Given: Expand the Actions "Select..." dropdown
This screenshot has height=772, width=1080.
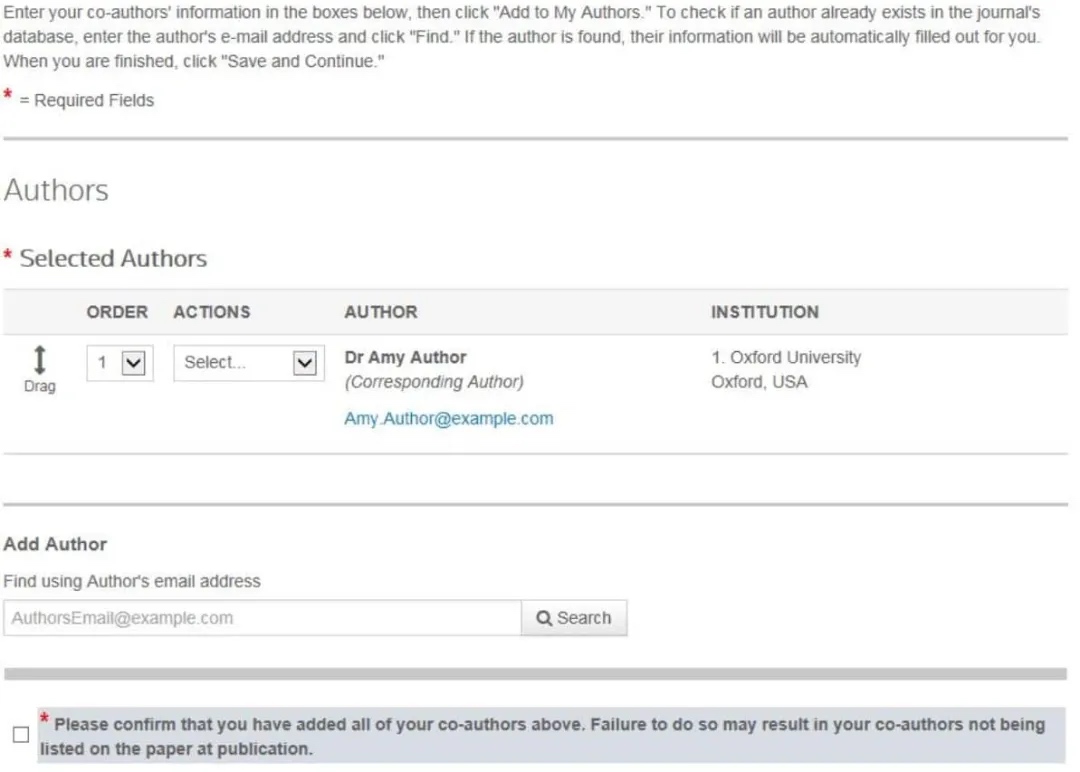Looking at the screenshot, I should [x=248, y=363].
